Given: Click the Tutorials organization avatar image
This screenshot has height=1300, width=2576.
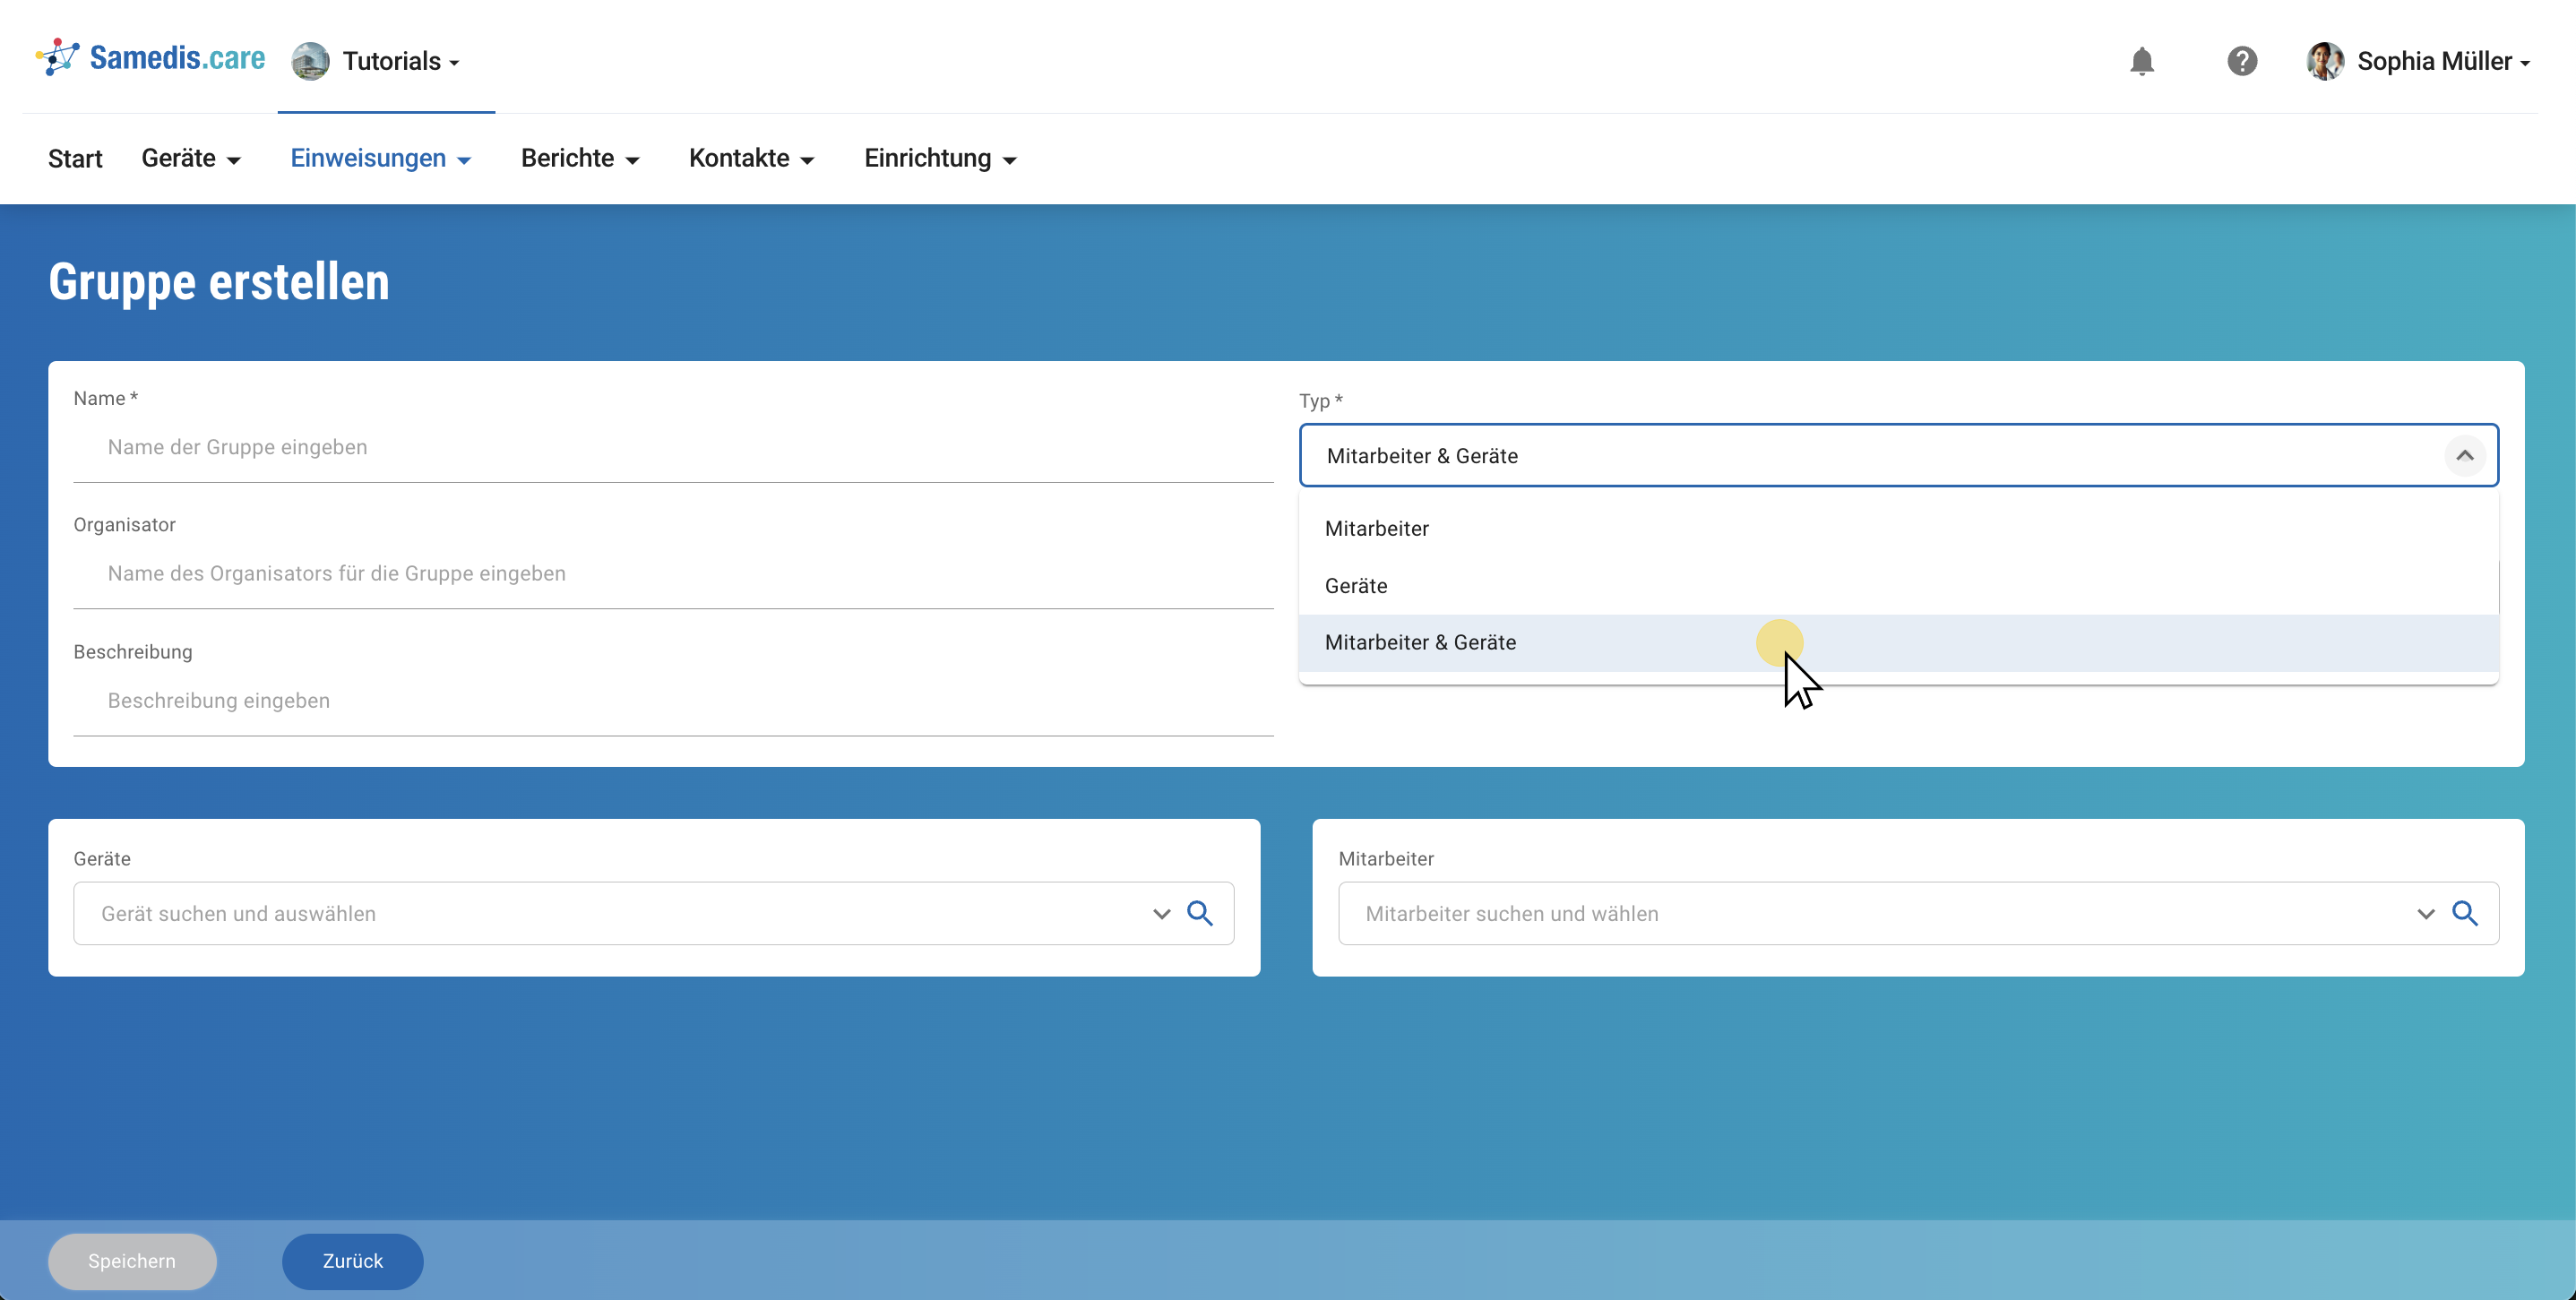Looking at the screenshot, I should 310,61.
